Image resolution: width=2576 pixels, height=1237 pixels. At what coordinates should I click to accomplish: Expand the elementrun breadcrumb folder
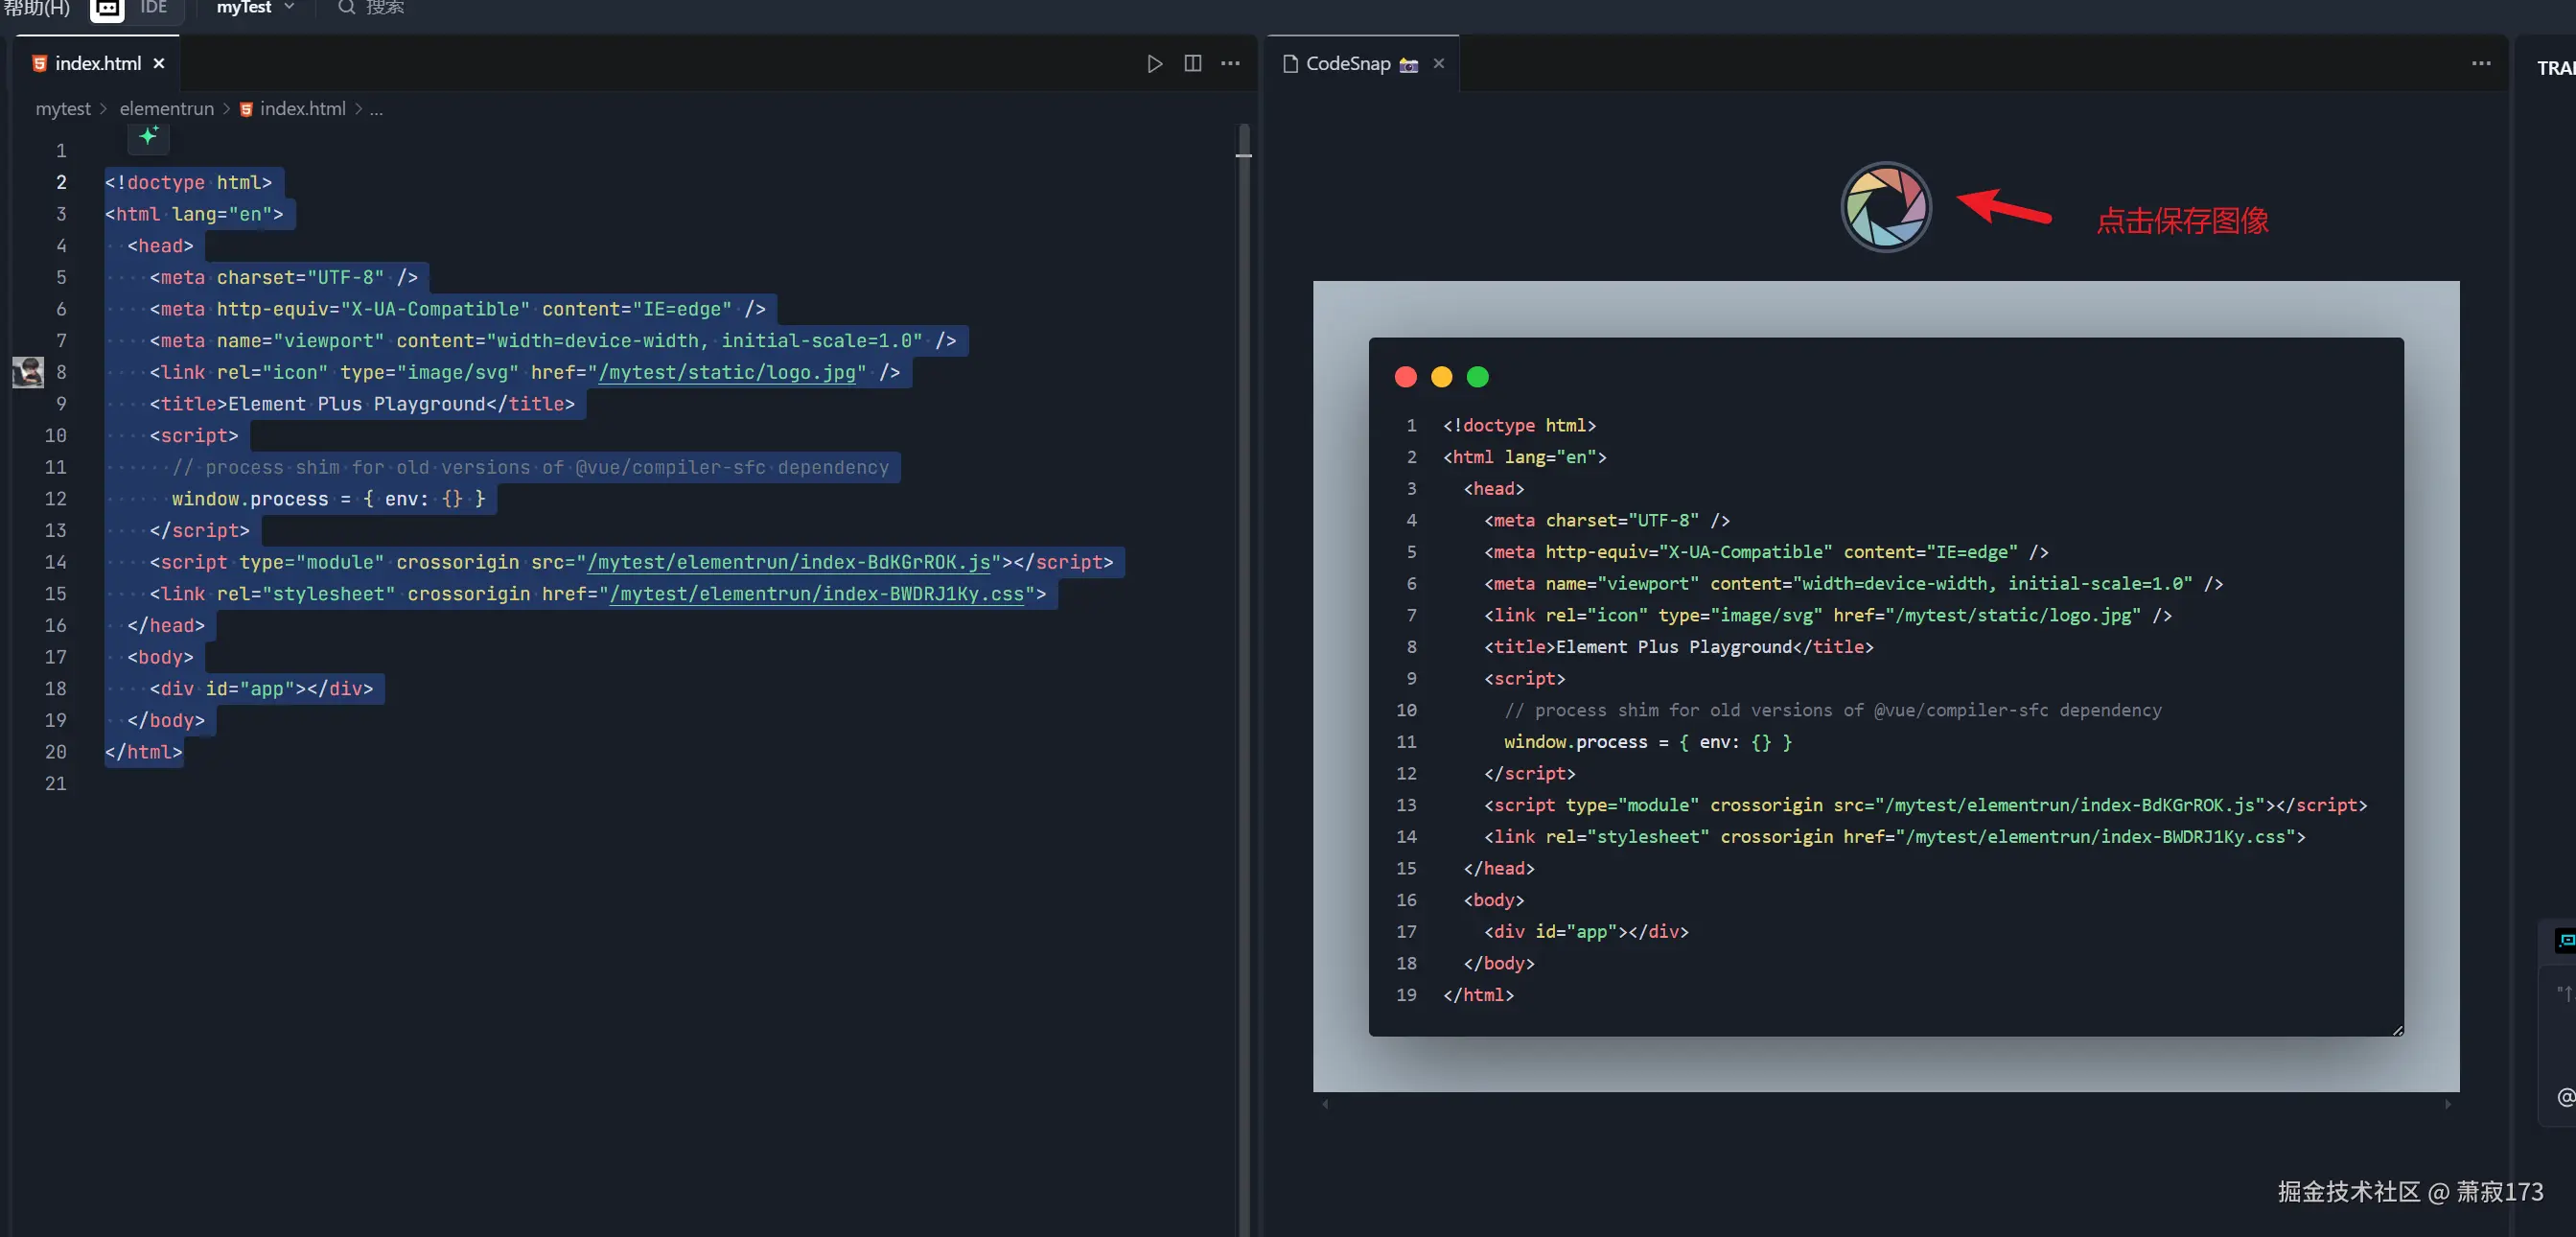[x=166, y=109]
